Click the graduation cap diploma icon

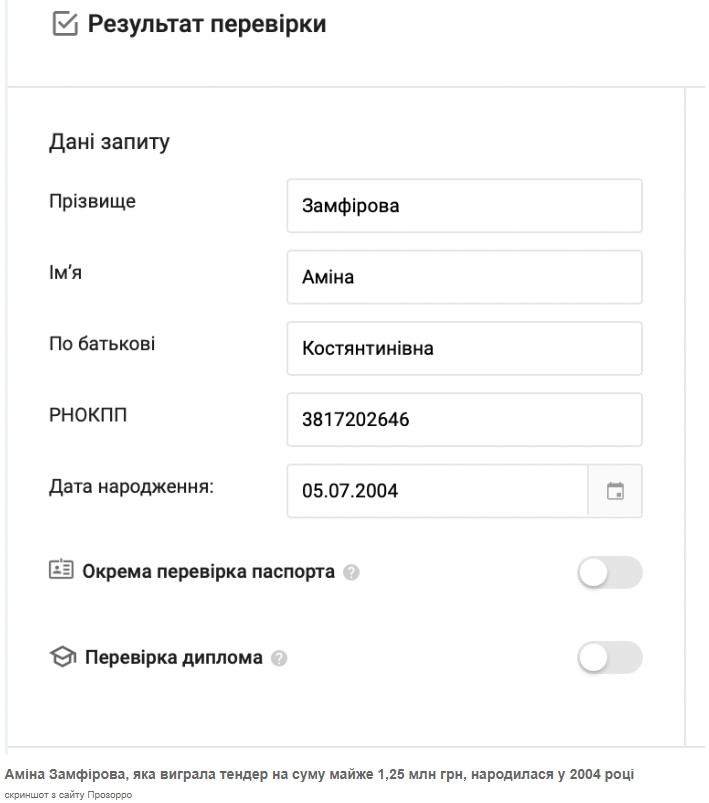(x=62, y=657)
